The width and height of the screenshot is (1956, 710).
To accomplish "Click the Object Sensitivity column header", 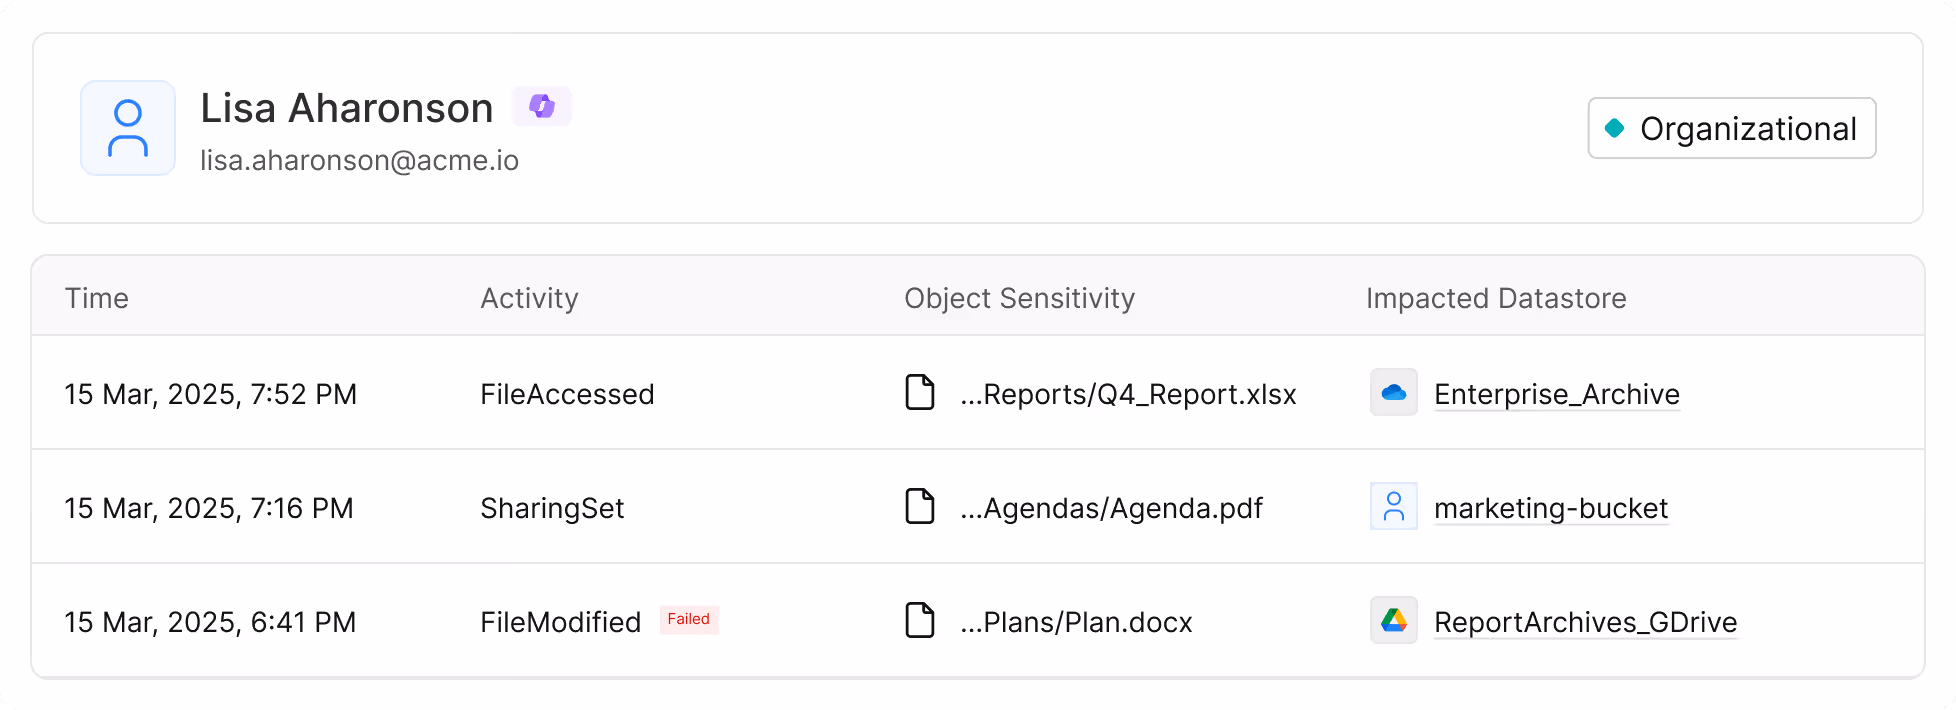I will pos(1019,298).
